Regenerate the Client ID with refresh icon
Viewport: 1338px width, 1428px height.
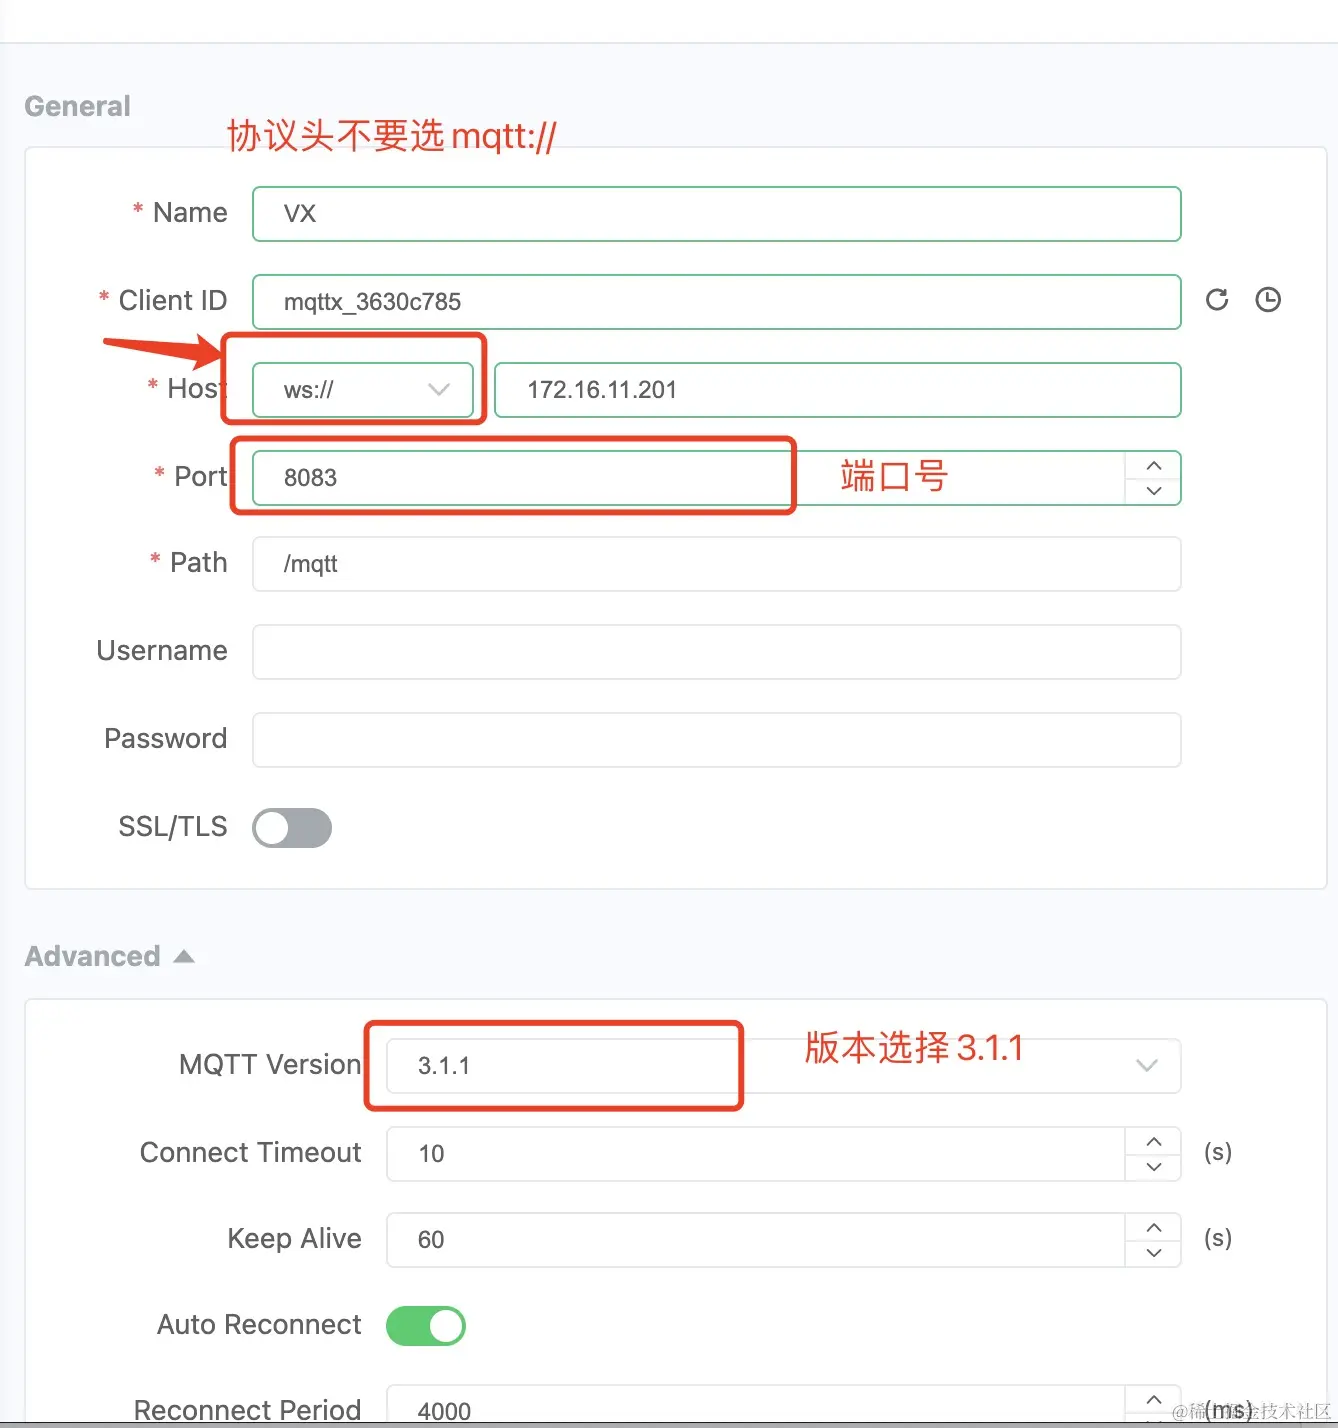(1217, 300)
